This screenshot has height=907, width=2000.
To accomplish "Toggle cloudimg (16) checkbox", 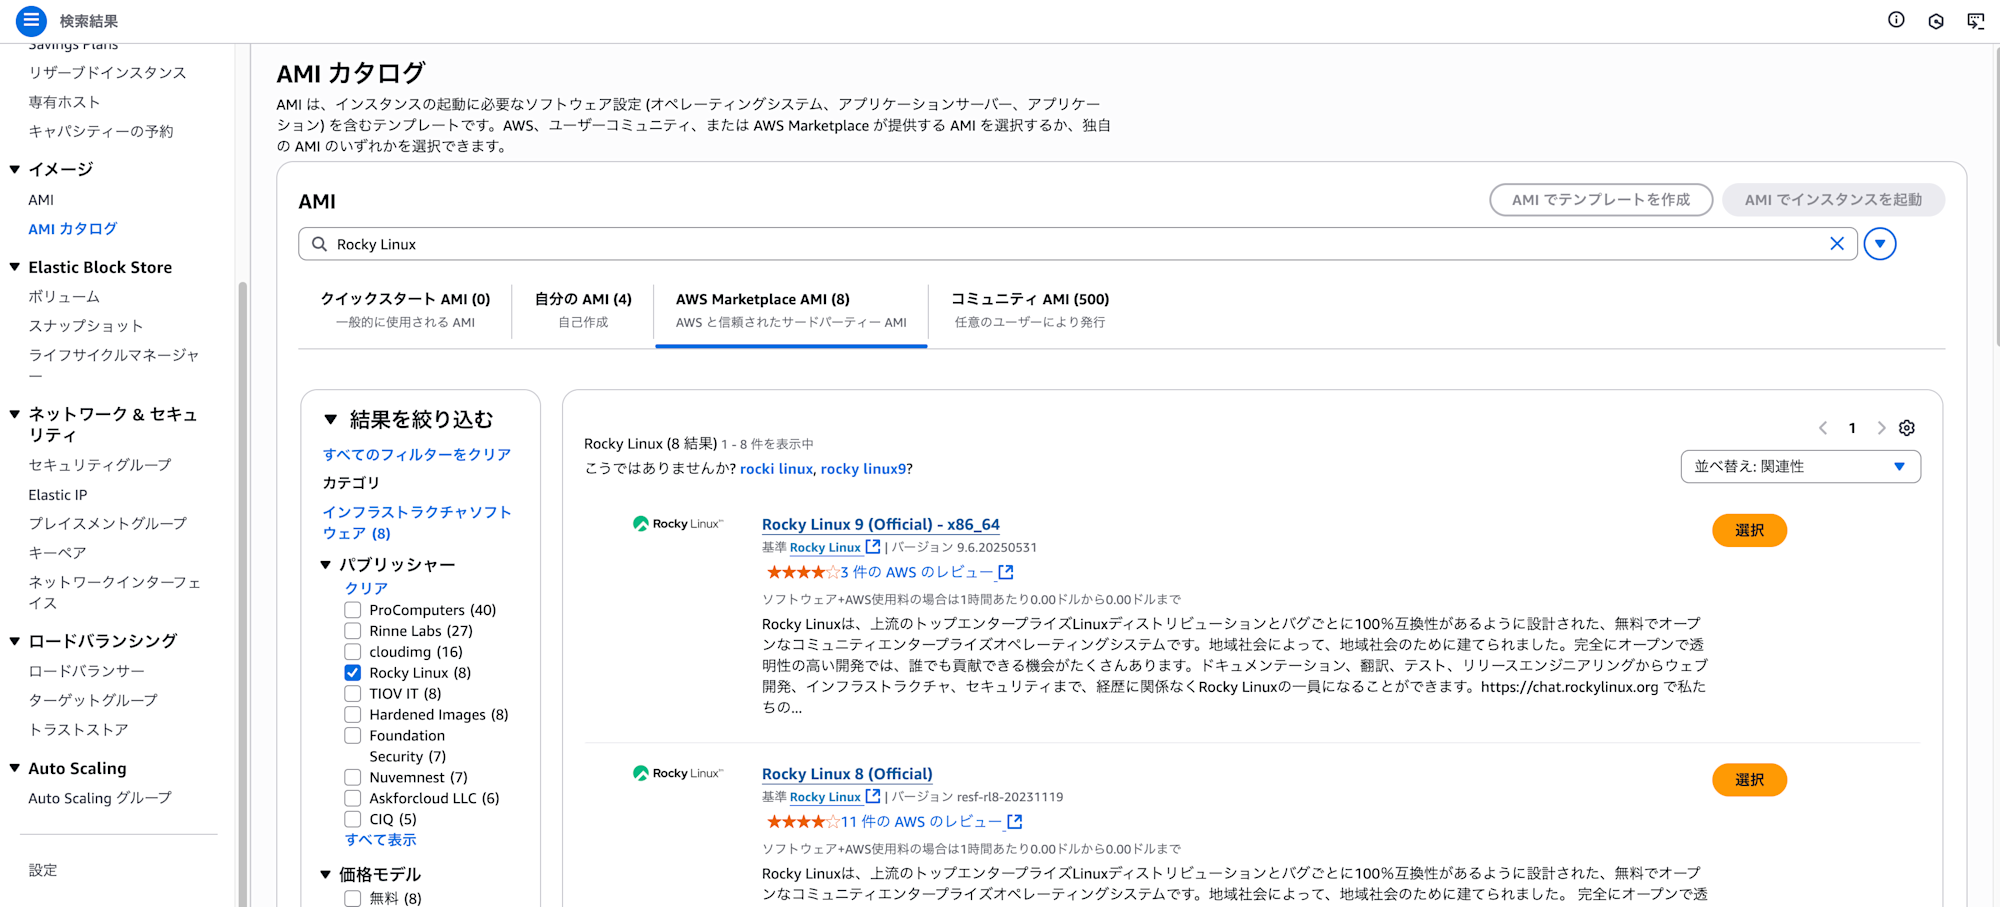I will click(x=353, y=652).
